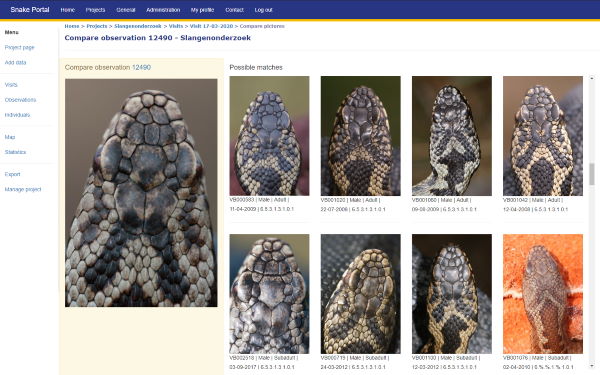Screen dimensions: 600x375
Task: Click the matches list scrollbar thumb
Action: (592, 174)
